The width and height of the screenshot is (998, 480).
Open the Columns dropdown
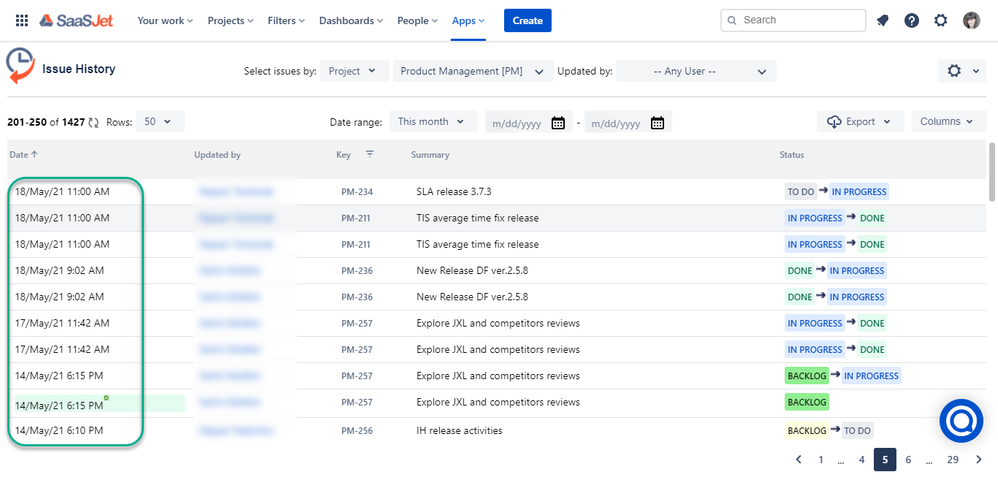pyautogui.click(x=949, y=122)
